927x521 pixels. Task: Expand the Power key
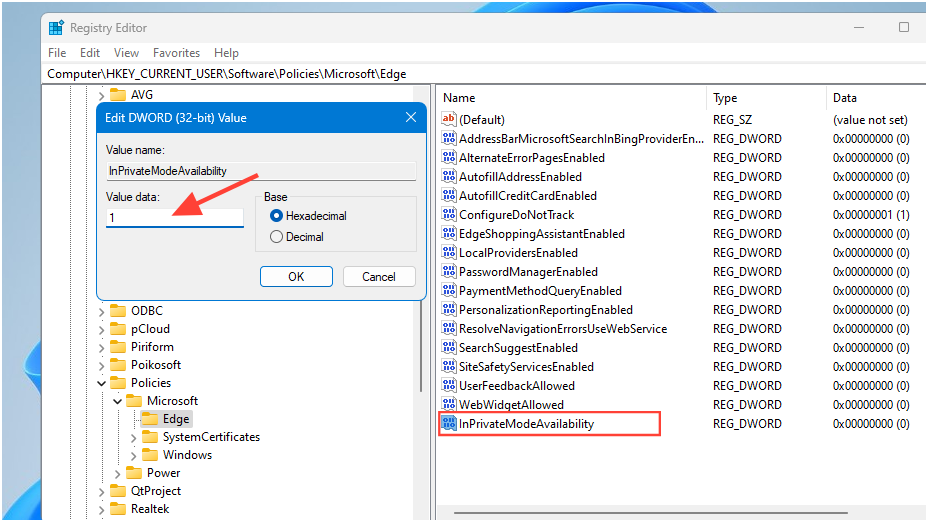point(117,474)
